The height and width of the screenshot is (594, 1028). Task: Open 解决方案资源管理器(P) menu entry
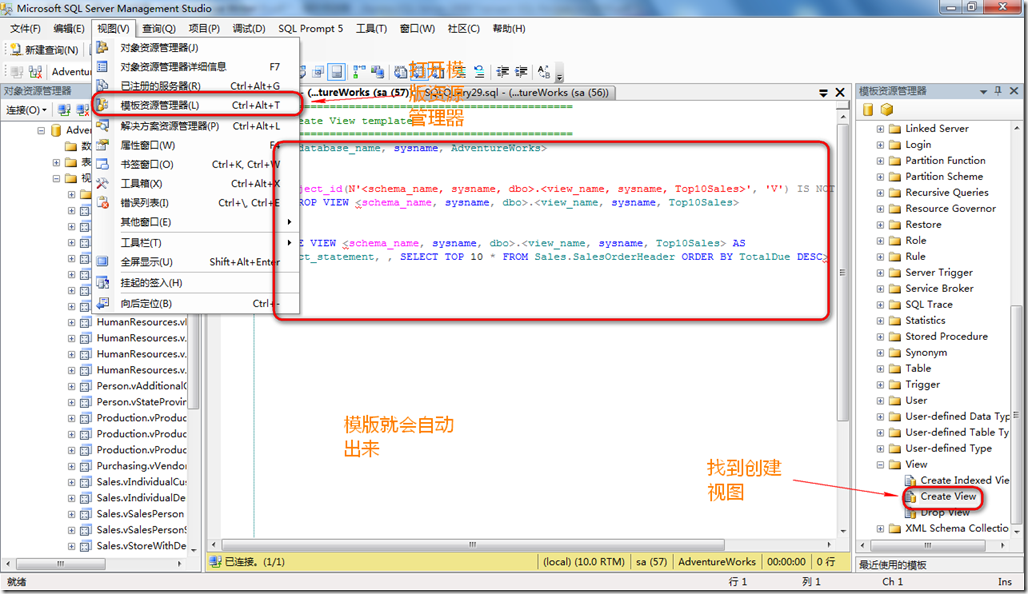pyautogui.click(x=197, y=126)
